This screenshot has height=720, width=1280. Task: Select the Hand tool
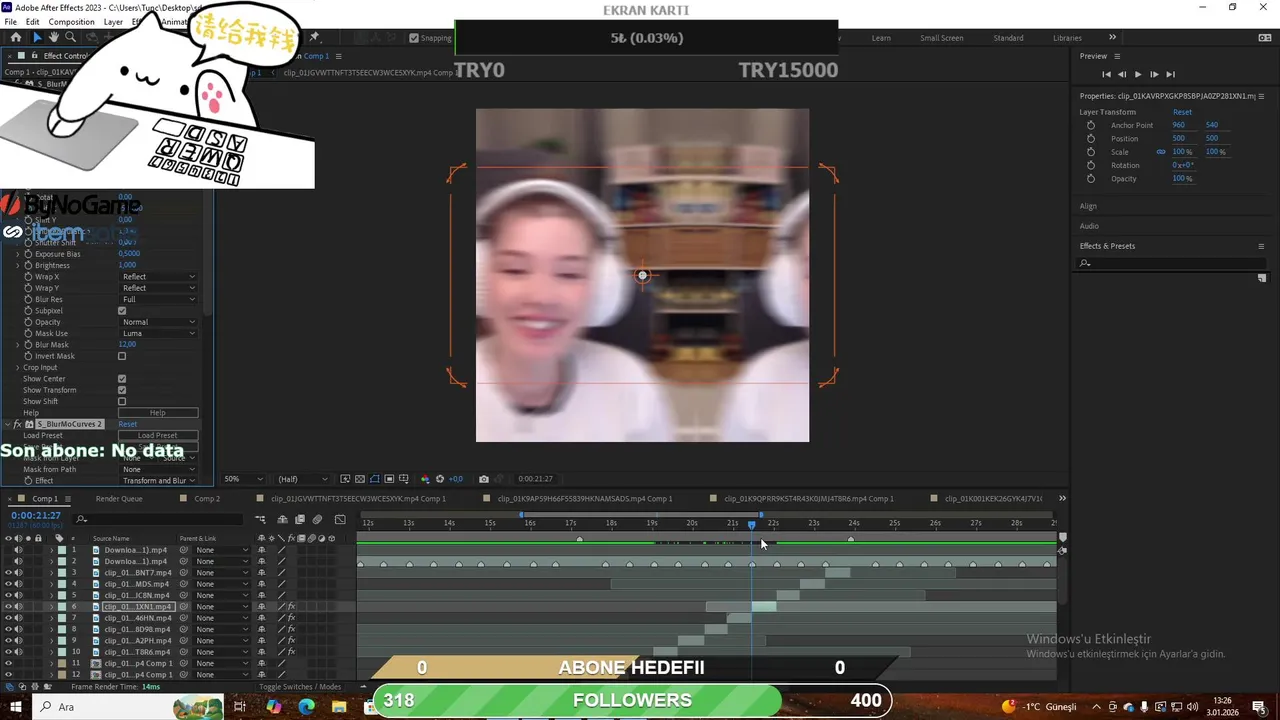[54, 37]
